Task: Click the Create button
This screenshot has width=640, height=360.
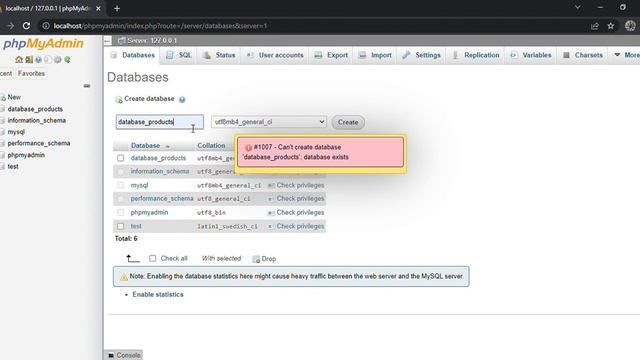Action: [x=348, y=122]
